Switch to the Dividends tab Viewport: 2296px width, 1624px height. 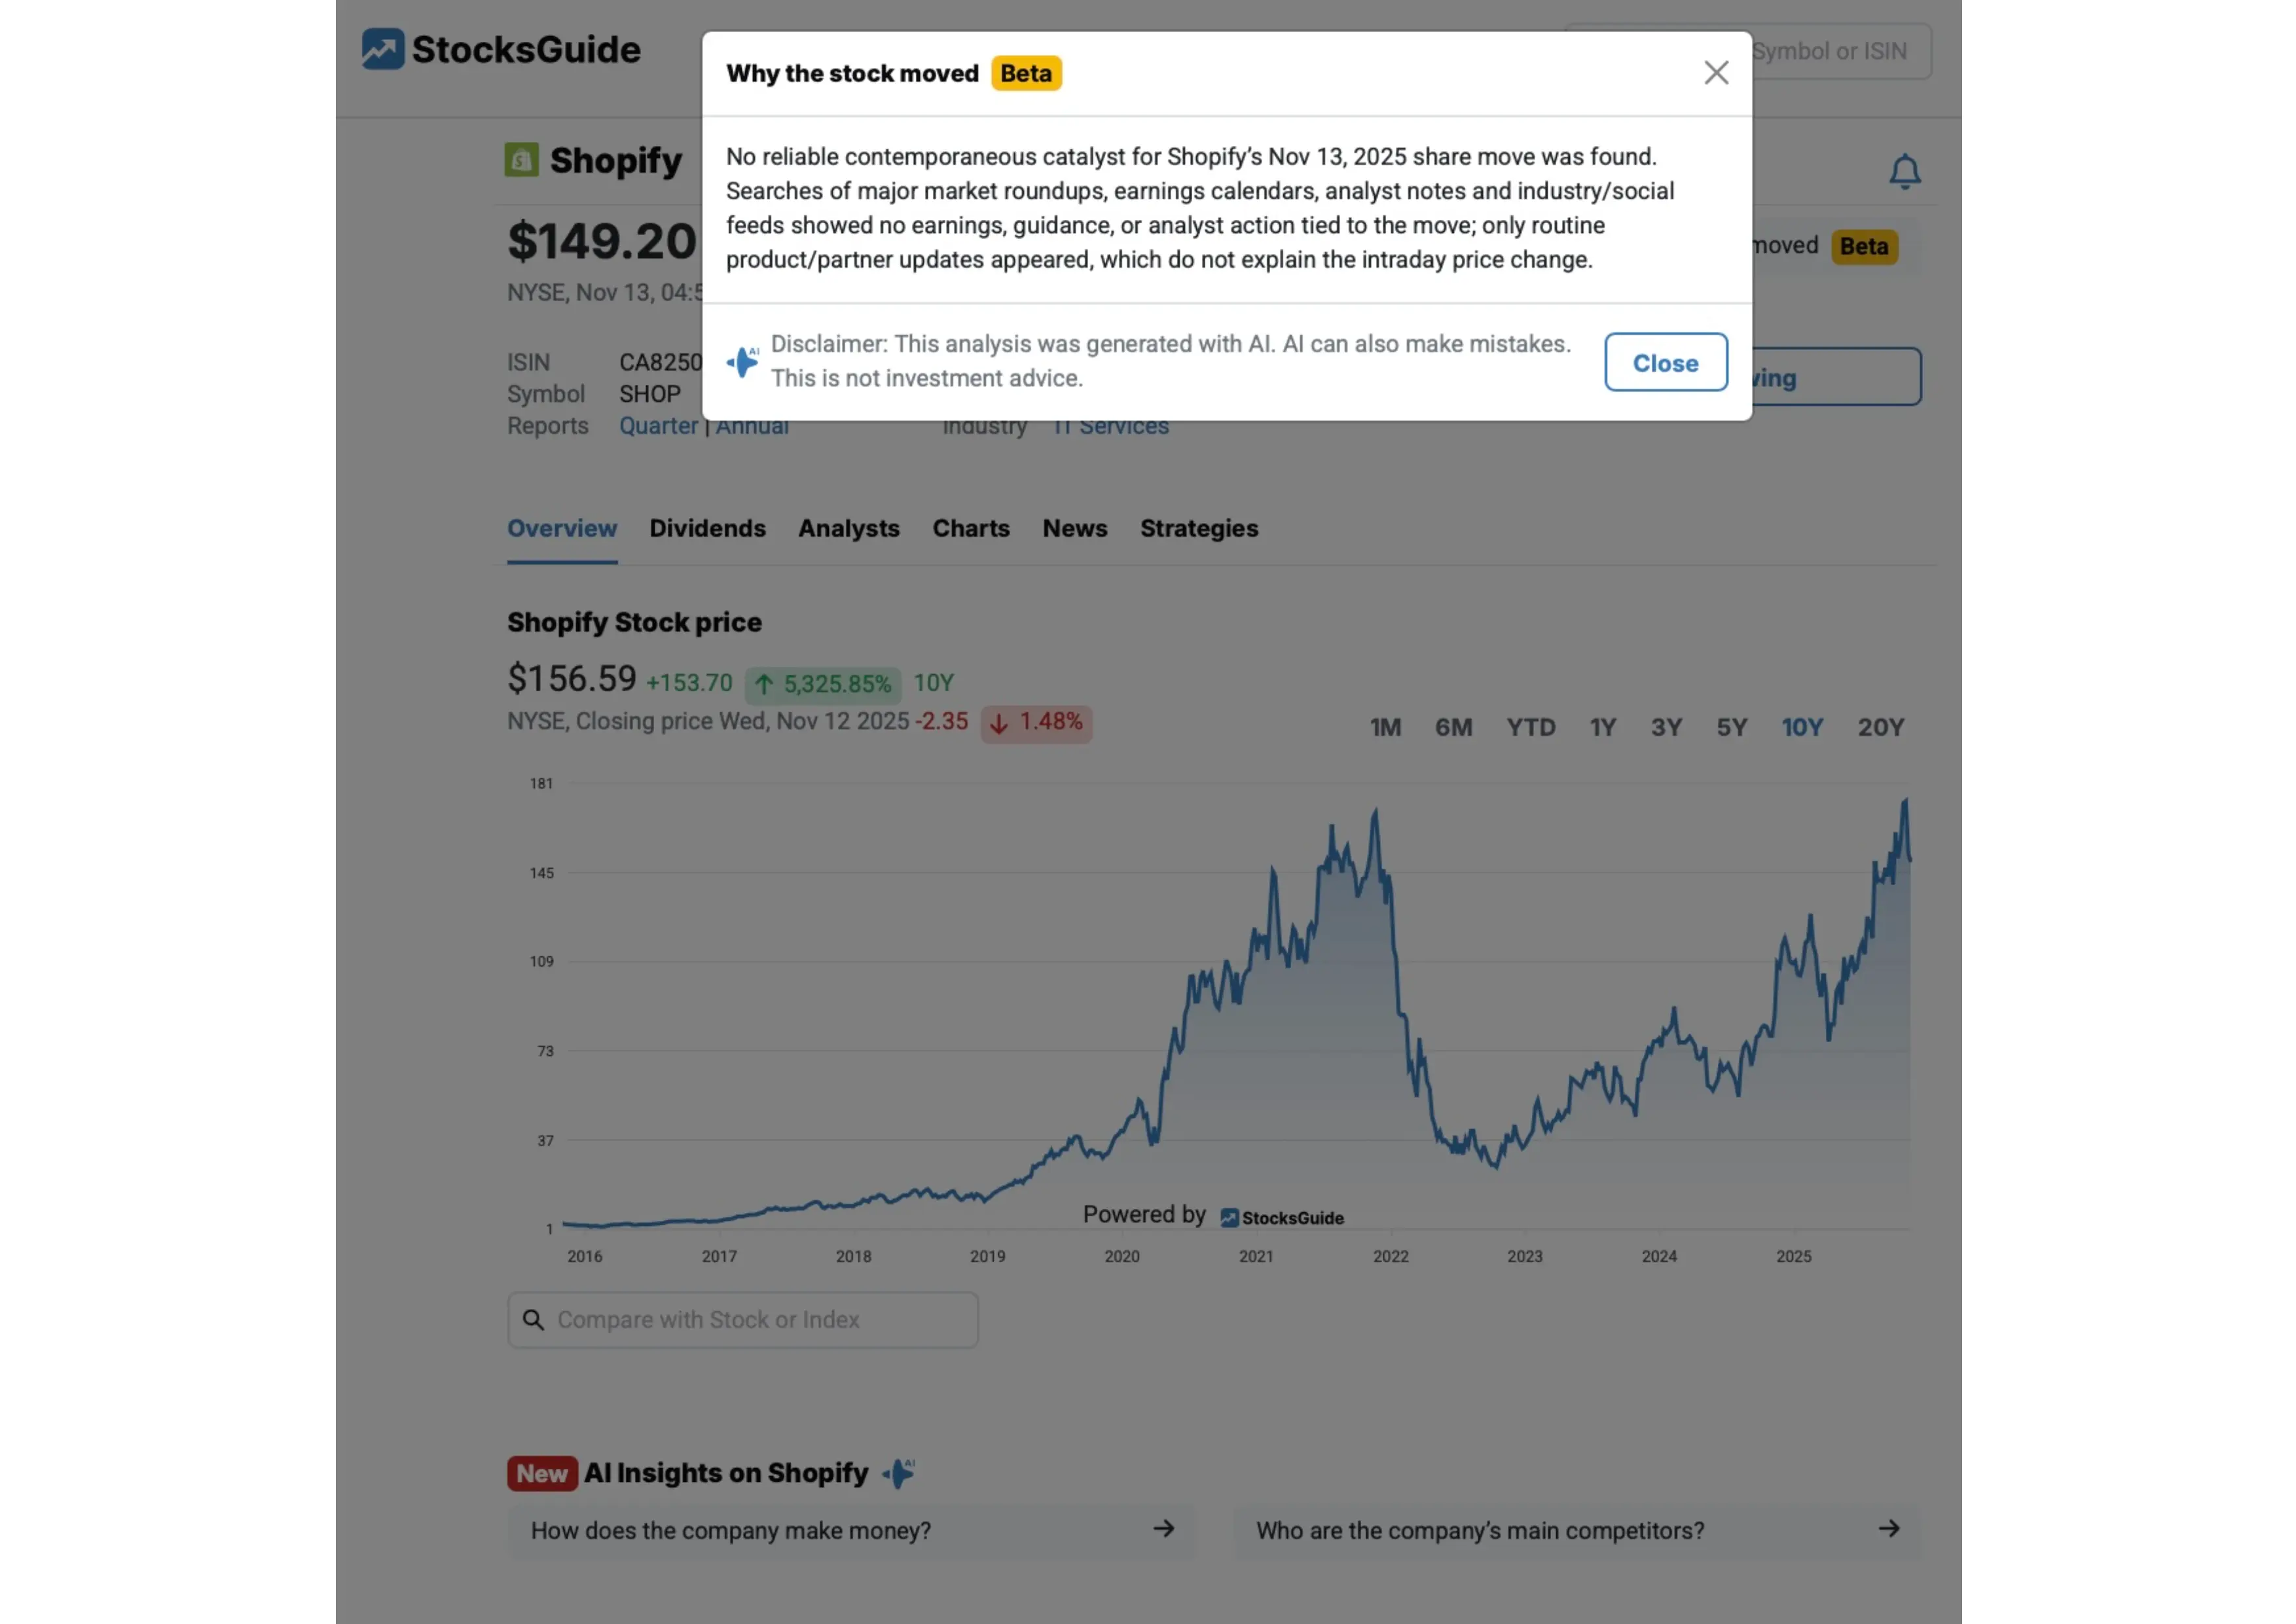pyautogui.click(x=708, y=528)
